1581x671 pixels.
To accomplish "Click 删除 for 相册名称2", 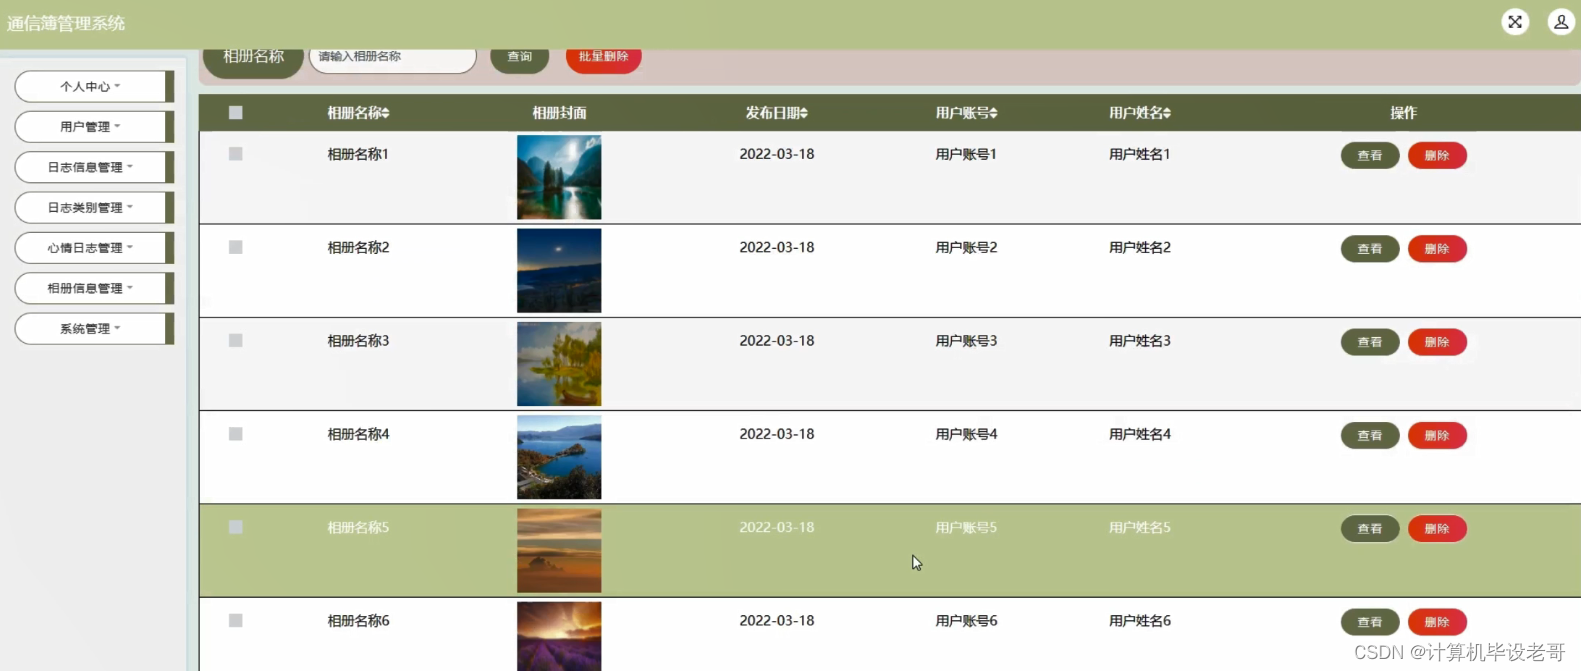I will pyautogui.click(x=1437, y=249).
